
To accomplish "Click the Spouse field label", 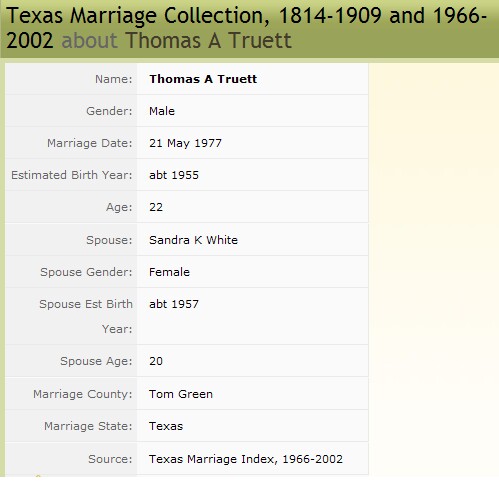I will 109,240.
